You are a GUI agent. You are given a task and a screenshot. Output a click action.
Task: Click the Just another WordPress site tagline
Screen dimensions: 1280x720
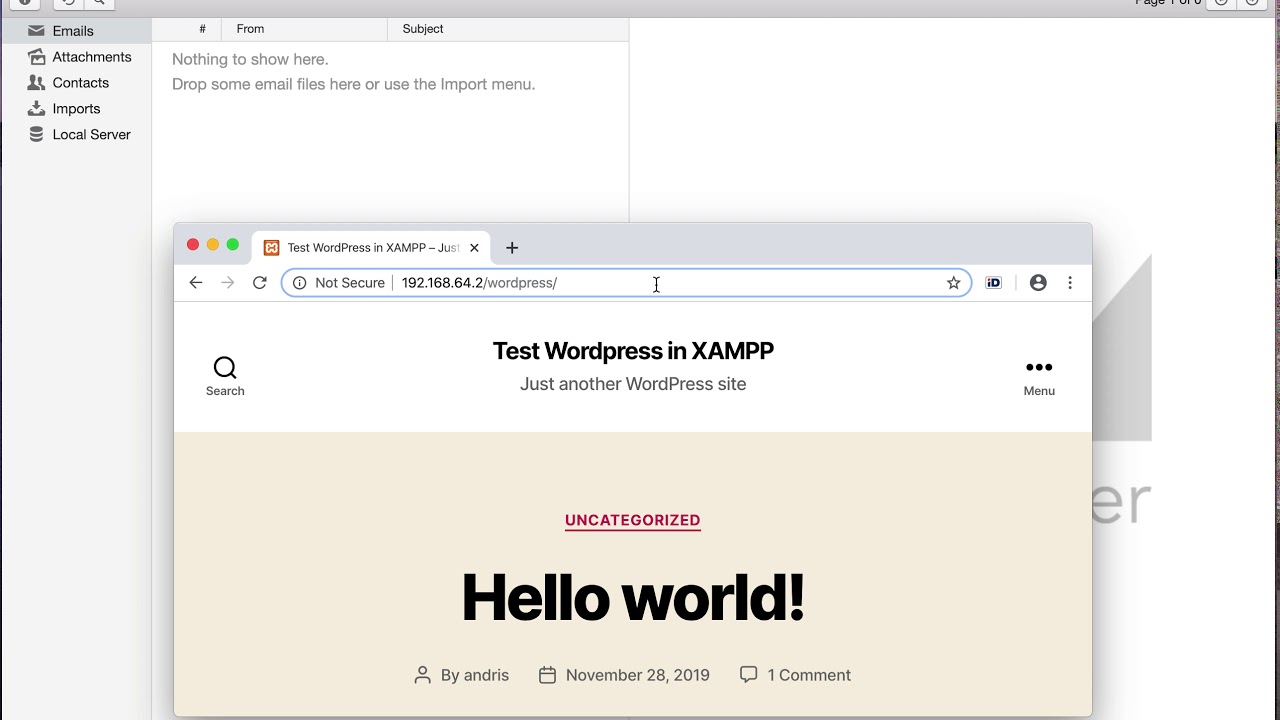(x=633, y=384)
